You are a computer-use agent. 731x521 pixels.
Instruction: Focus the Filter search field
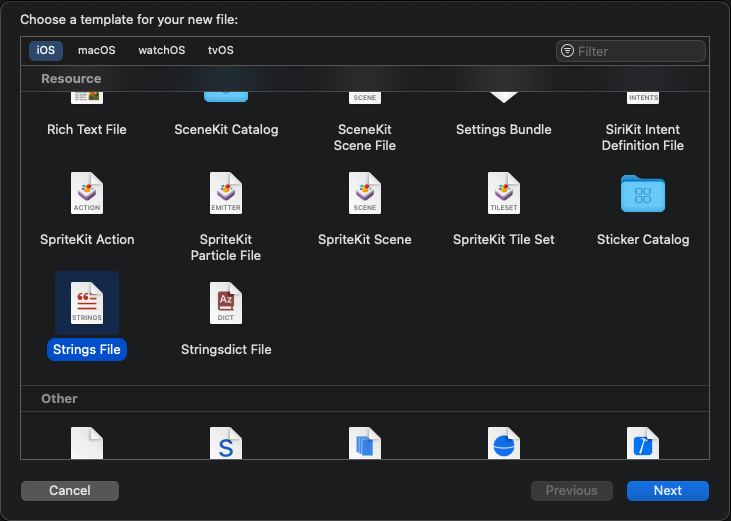pyautogui.click(x=630, y=51)
